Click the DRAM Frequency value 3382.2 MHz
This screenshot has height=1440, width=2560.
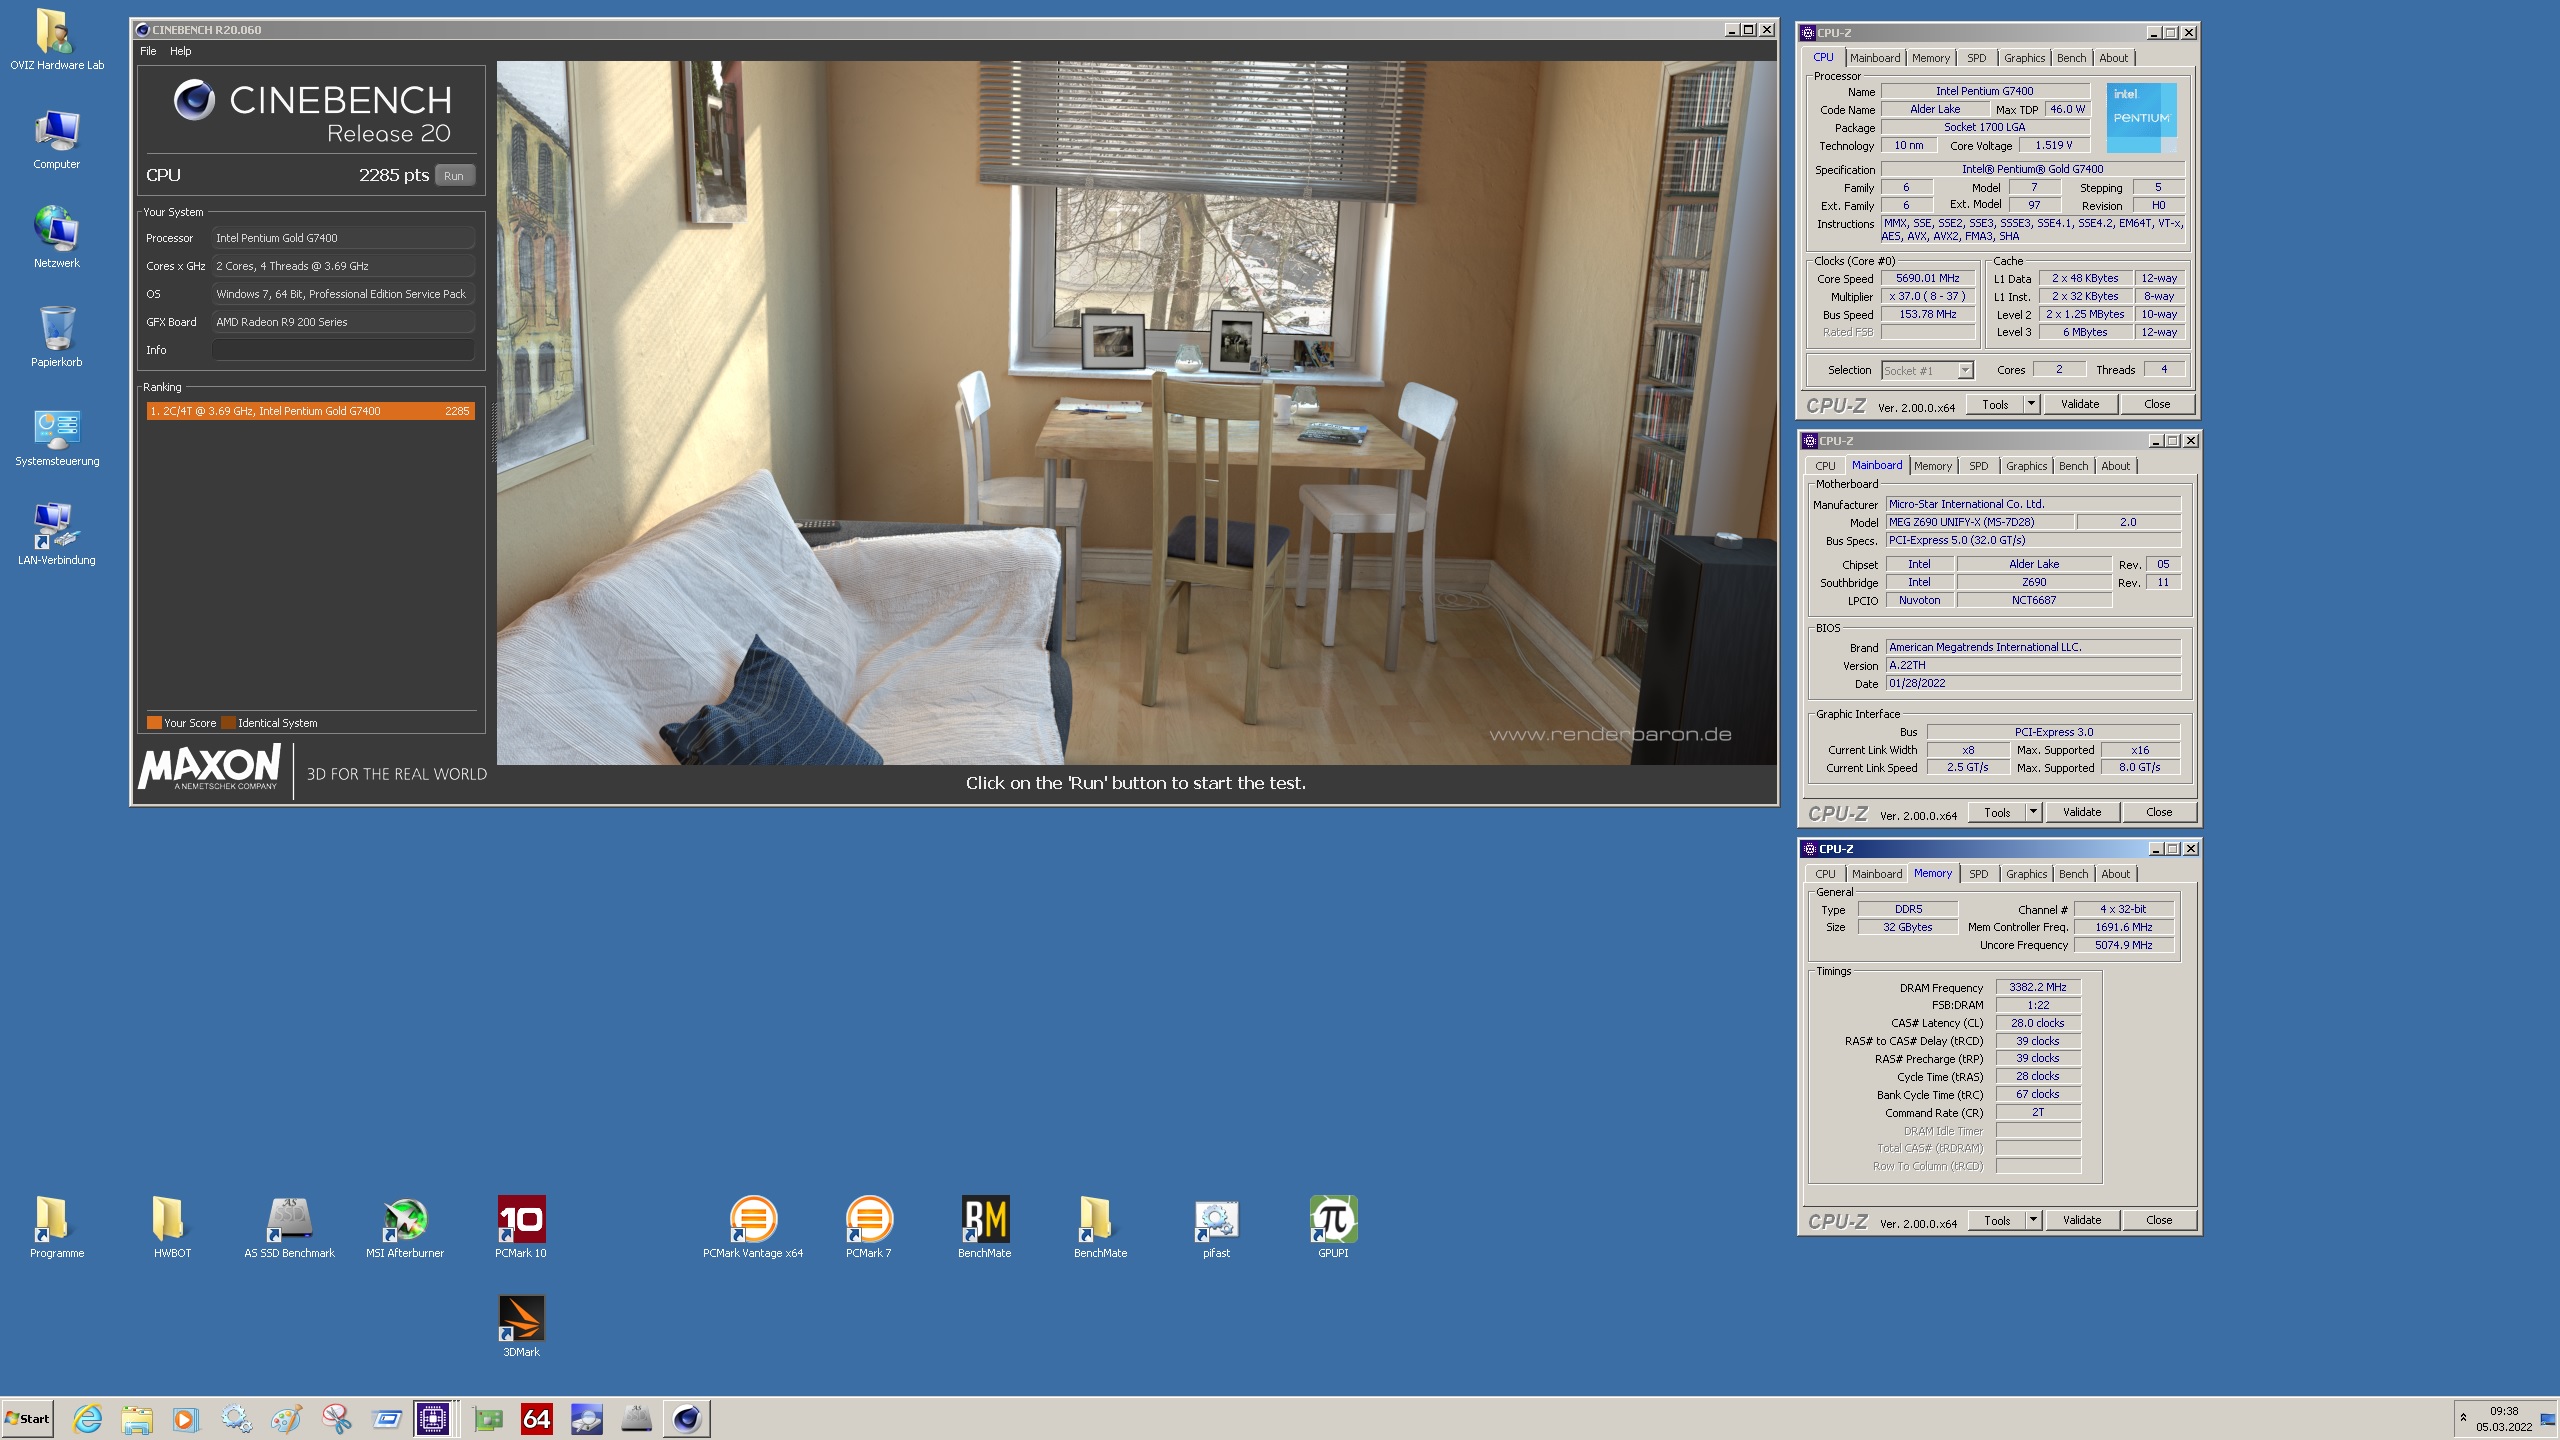pos(2038,987)
